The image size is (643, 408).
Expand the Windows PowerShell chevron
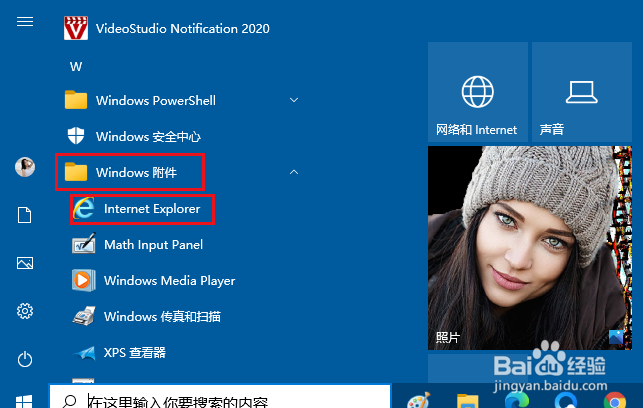coord(294,100)
